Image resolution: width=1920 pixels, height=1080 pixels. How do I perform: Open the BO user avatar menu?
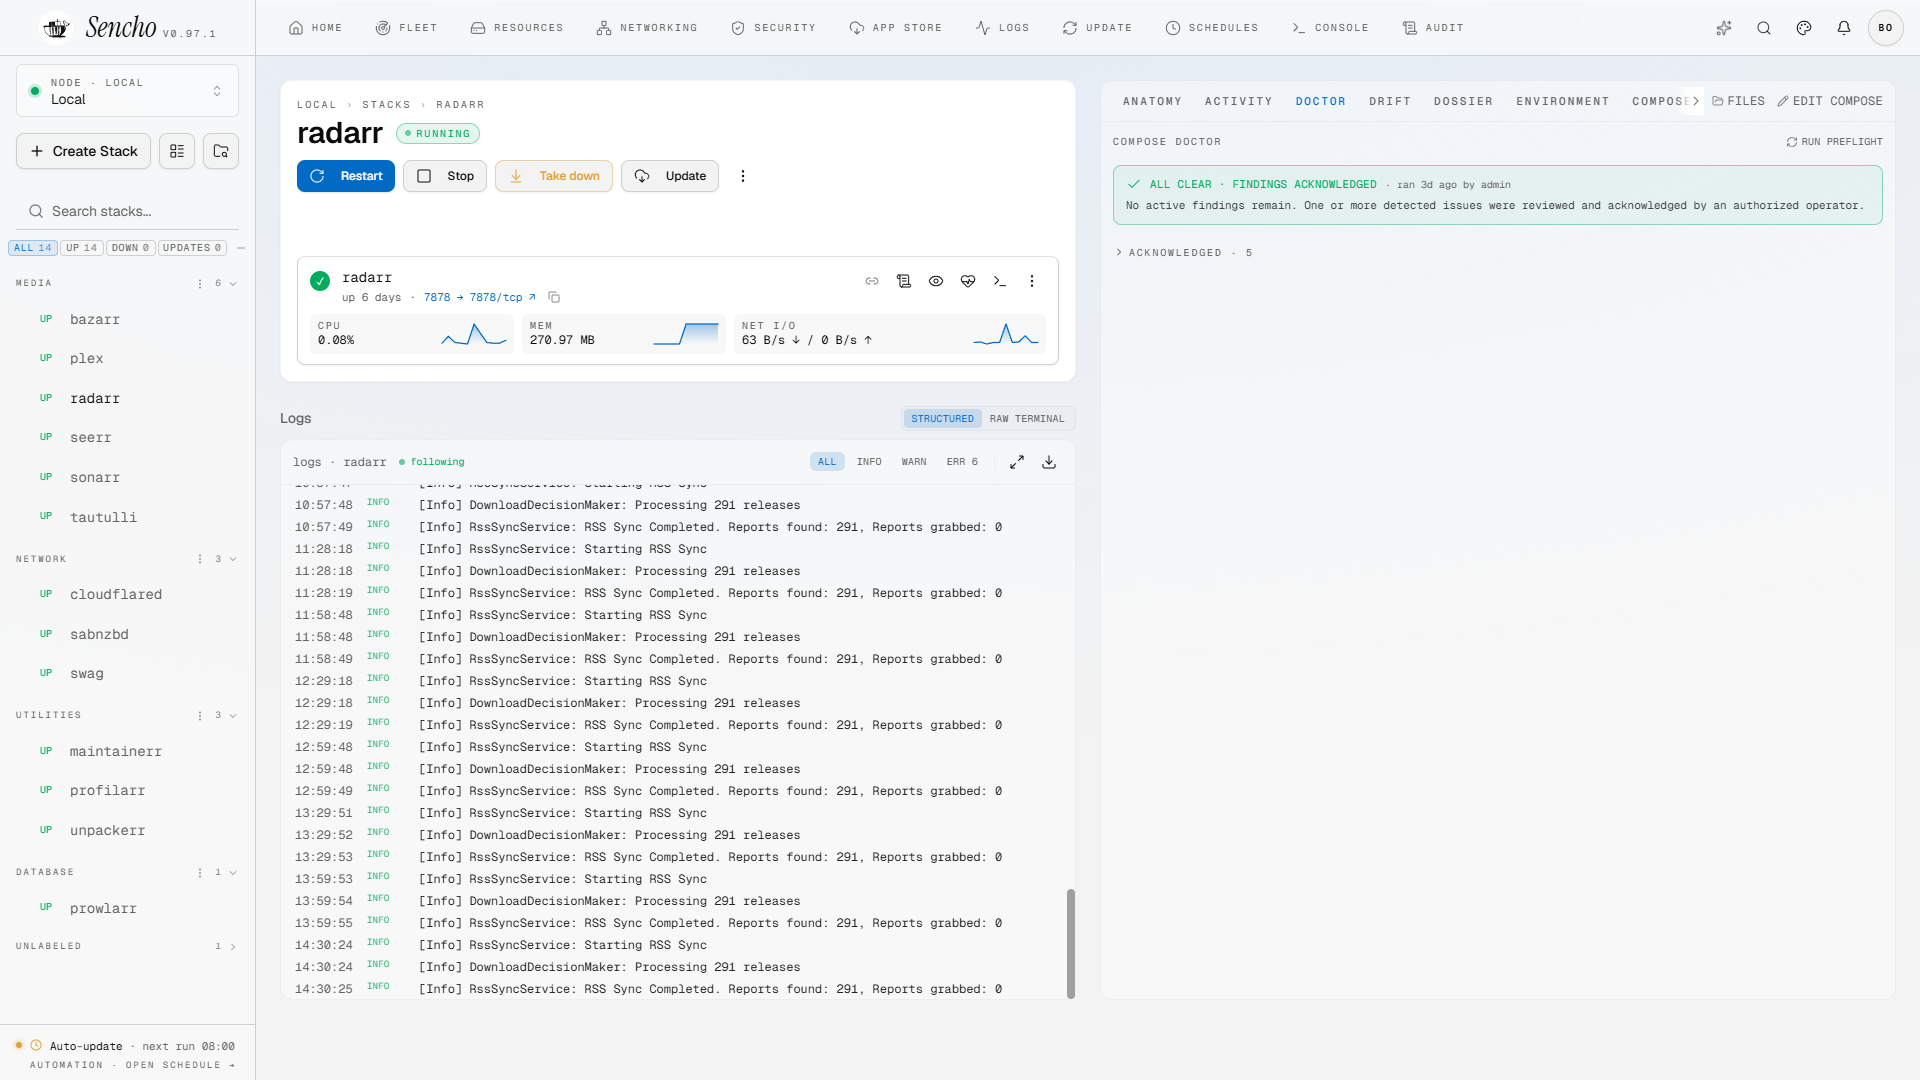click(1885, 28)
